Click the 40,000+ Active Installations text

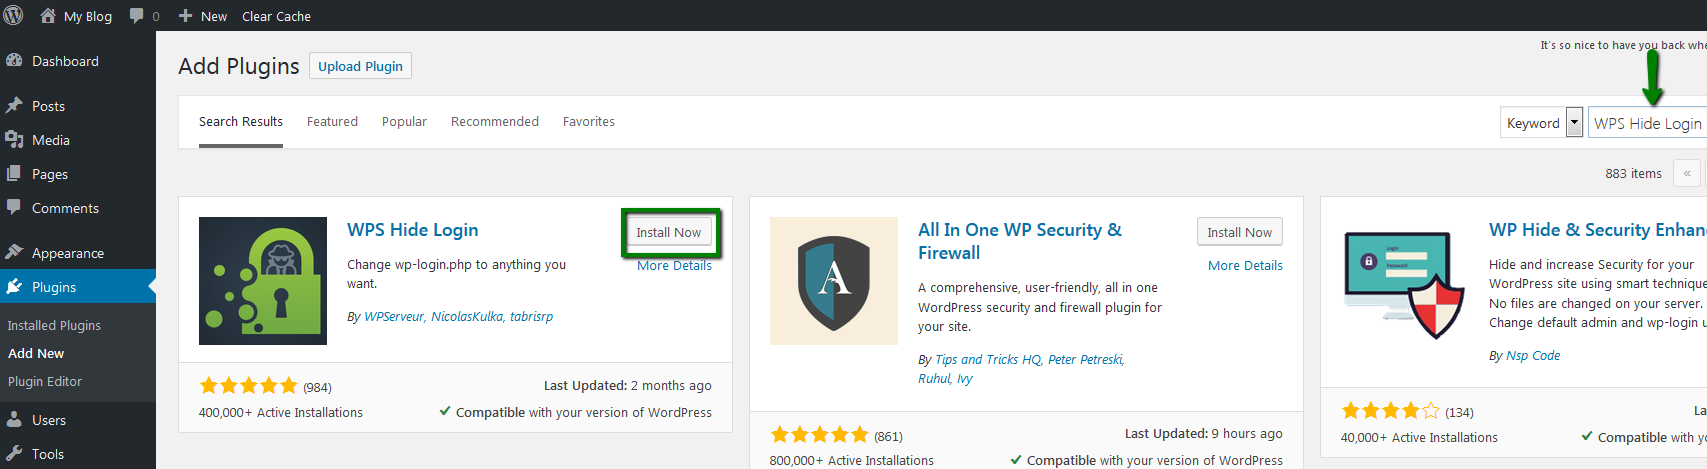pyautogui.click(x=1419, y=437)
